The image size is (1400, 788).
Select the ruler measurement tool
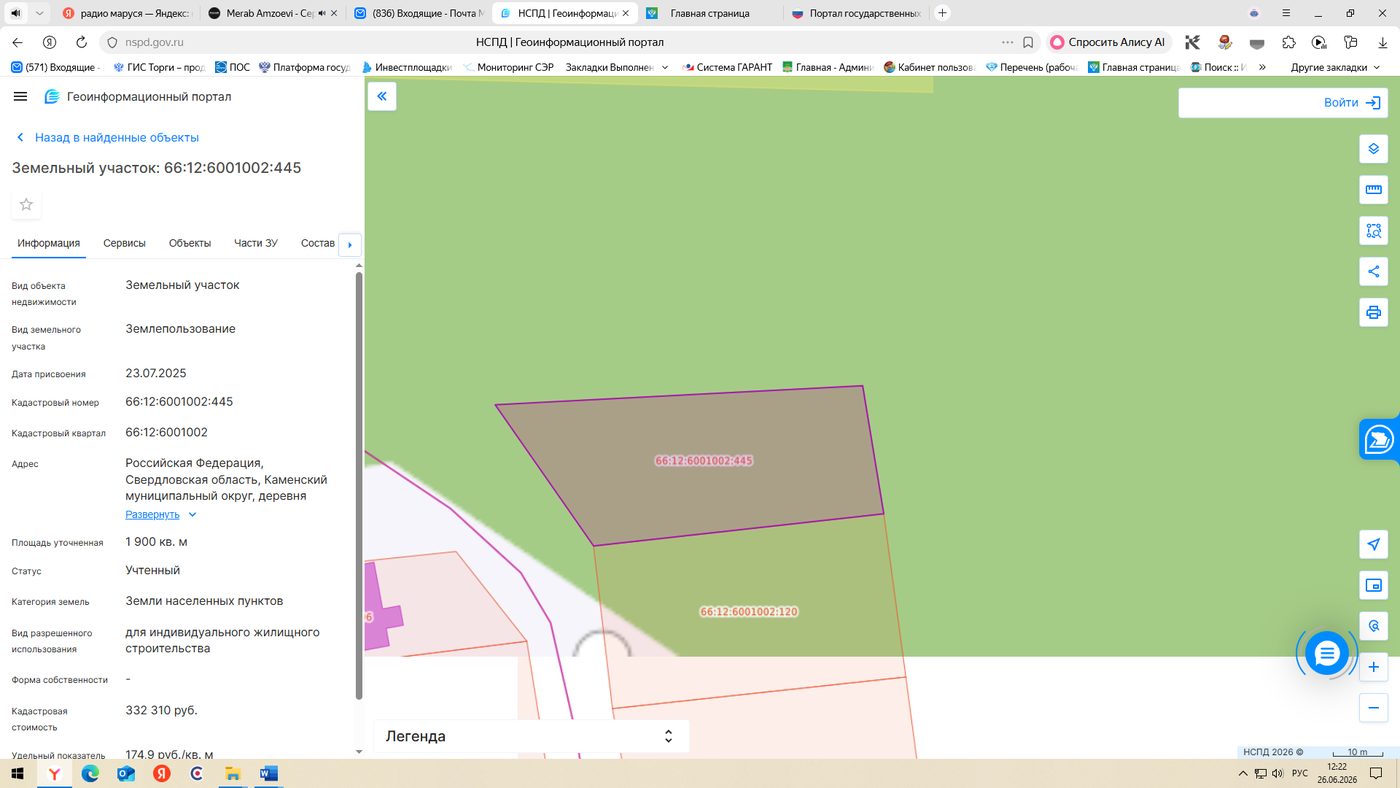(x=1373, y=190)
